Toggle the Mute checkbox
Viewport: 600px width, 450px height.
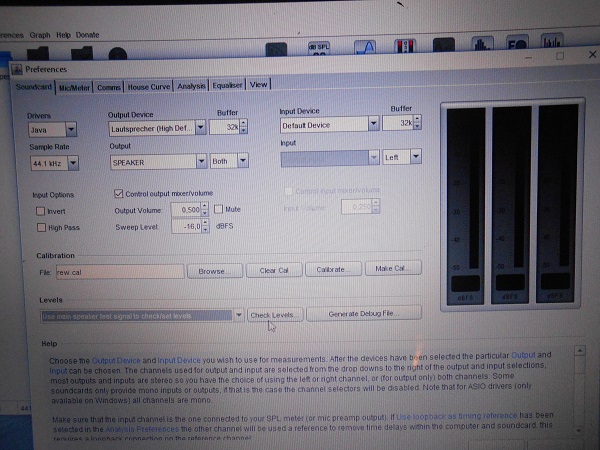tap(218, 209)
